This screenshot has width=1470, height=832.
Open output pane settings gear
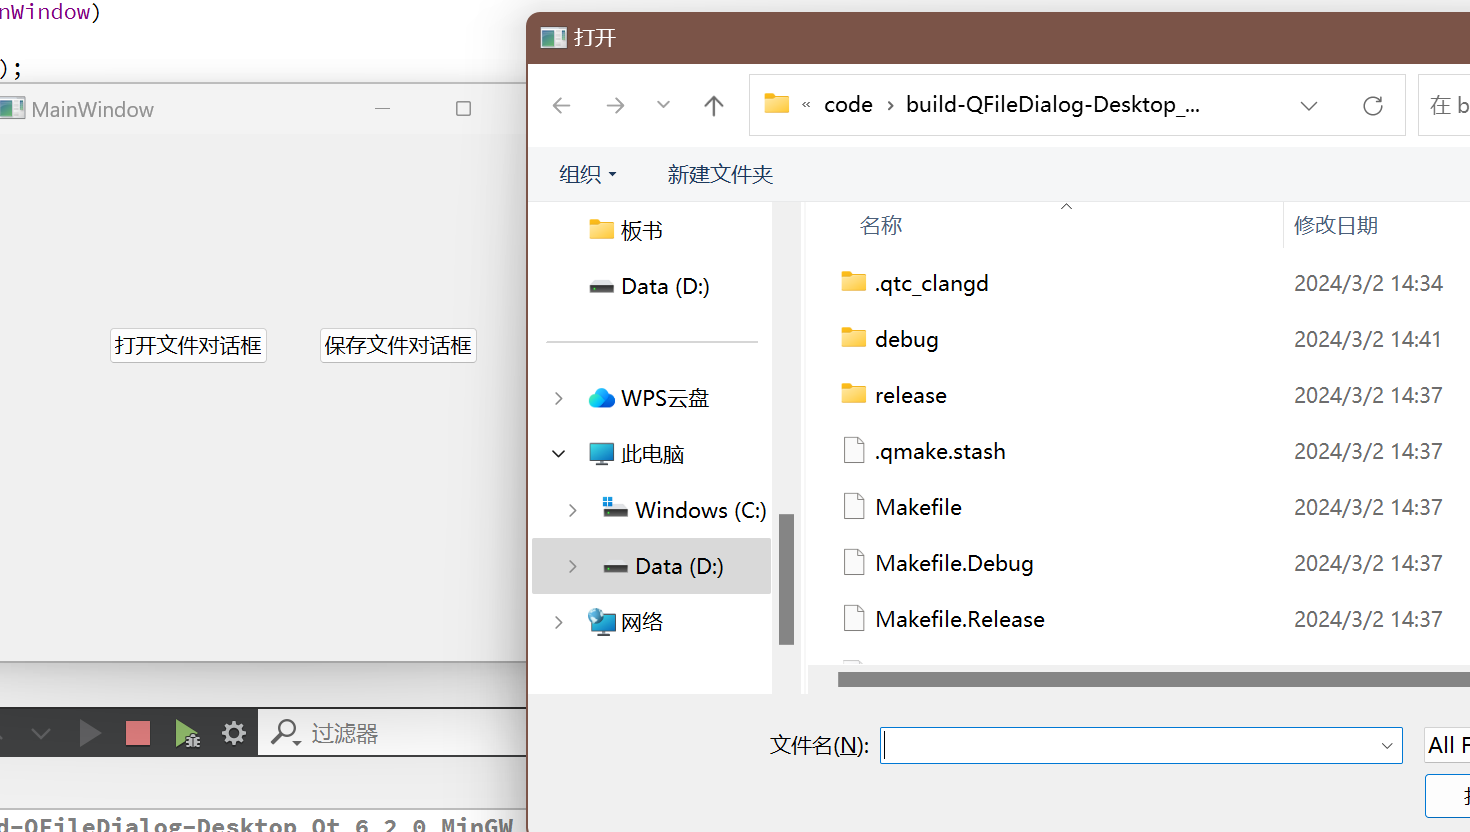coord(234,733)
